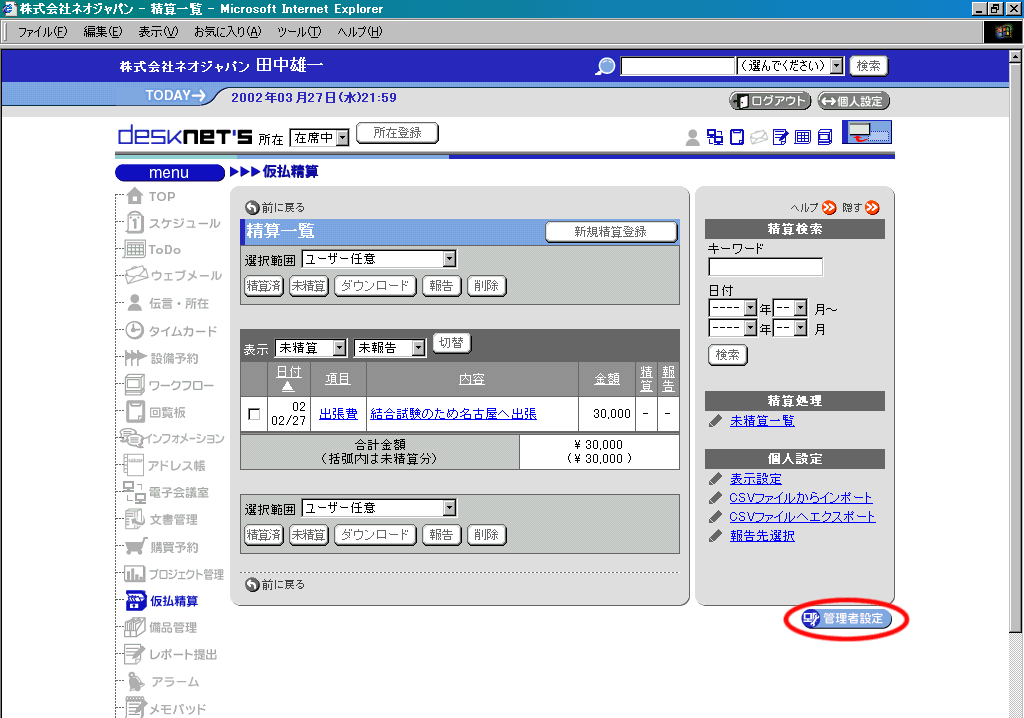Open the スケジュール sidebar icon

click(134, 223)
